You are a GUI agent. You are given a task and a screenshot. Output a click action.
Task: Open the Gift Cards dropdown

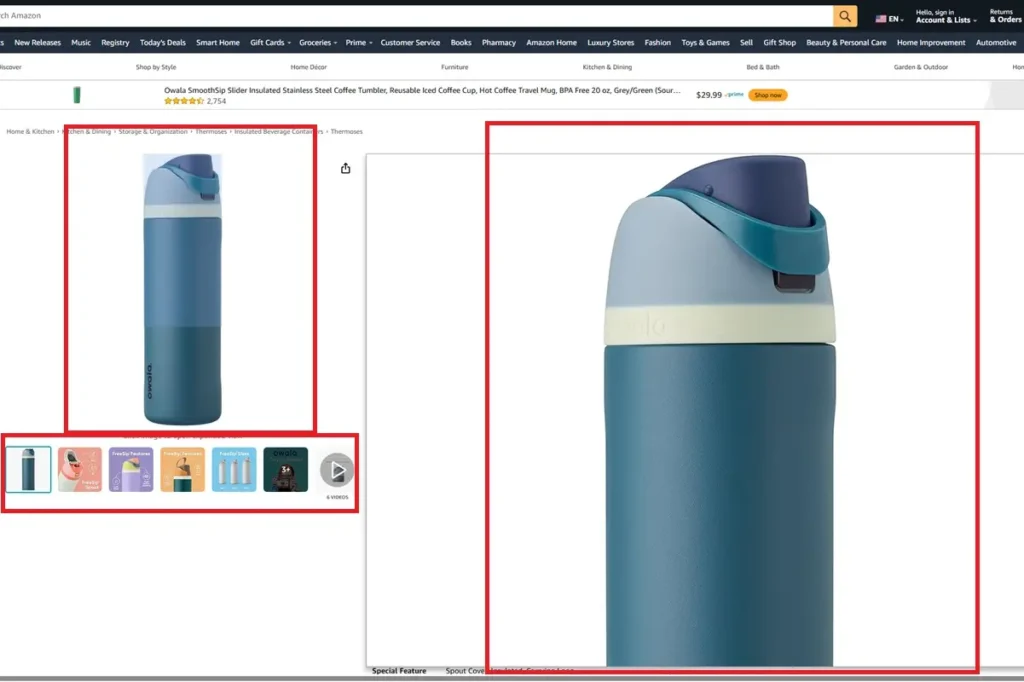tap(269, 43)
